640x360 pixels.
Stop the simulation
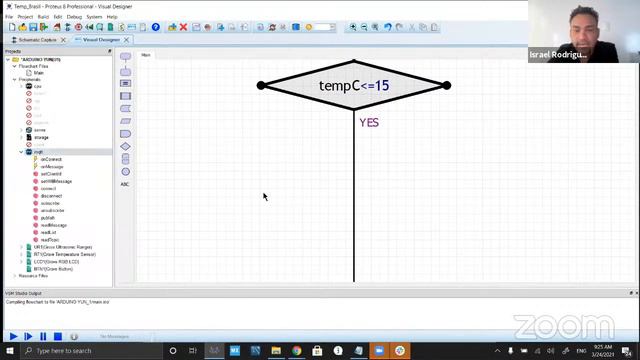(x=58, y=336)
